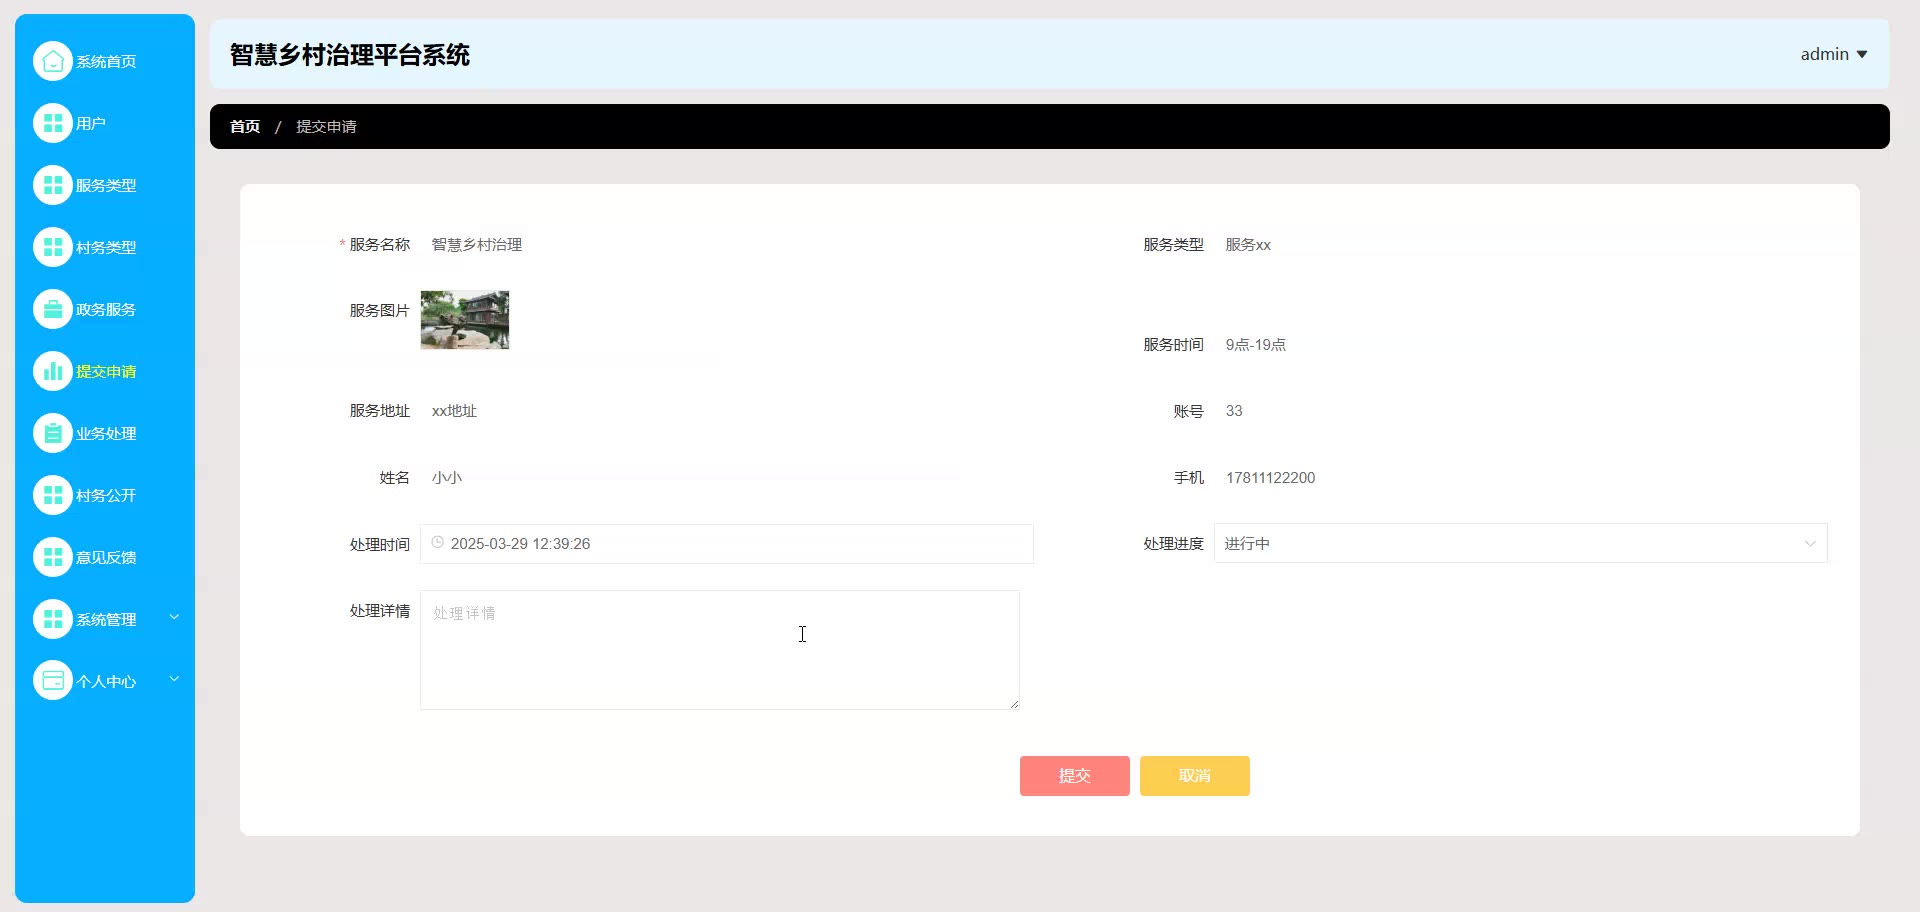1920x912 pixels.
Task: Open the admin user dropdown
Action: coord(1834,54)
